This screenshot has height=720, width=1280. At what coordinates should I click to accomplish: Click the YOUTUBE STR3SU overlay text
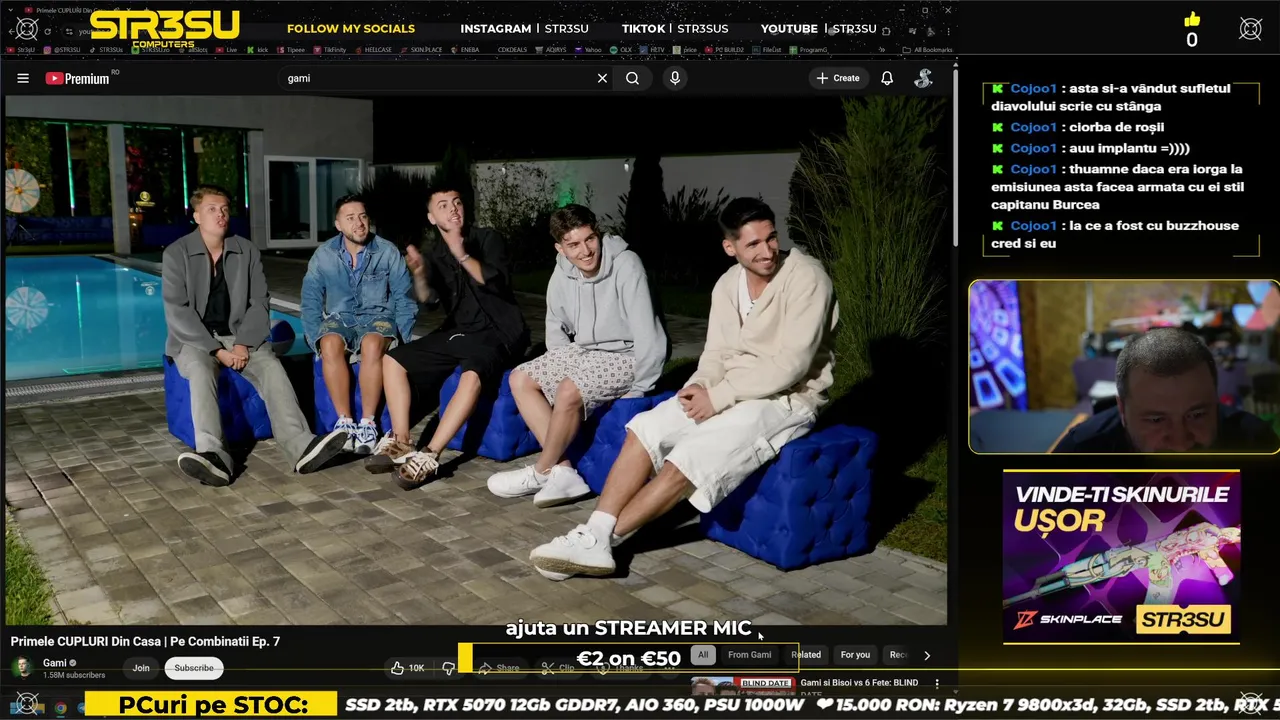click(818, 29)
